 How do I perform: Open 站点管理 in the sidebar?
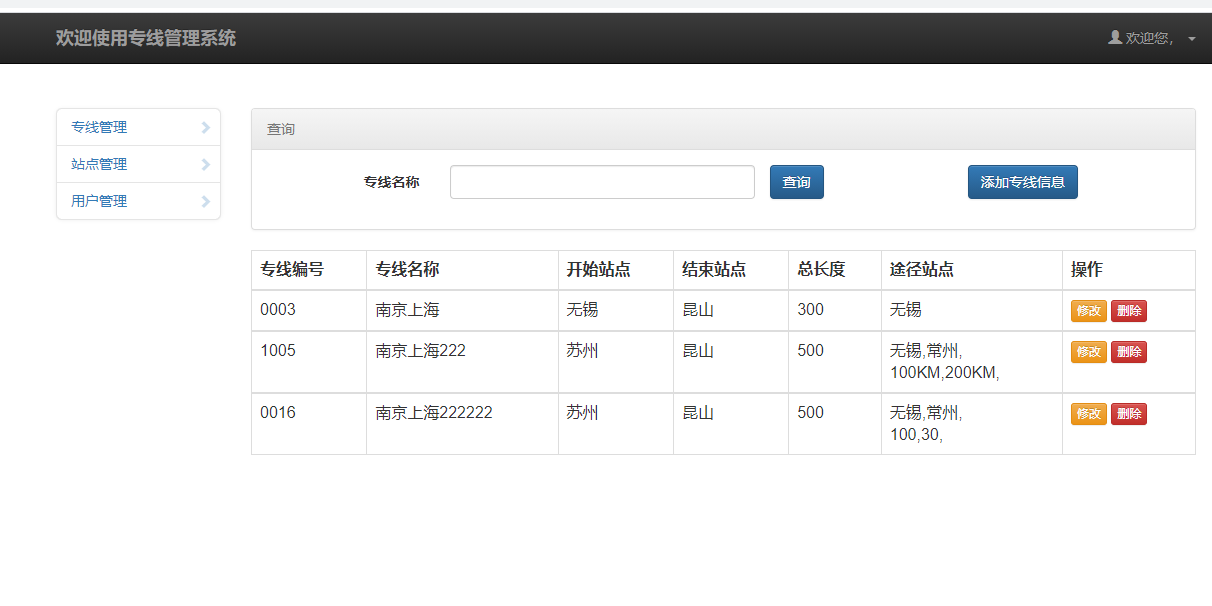pos(138,164)
